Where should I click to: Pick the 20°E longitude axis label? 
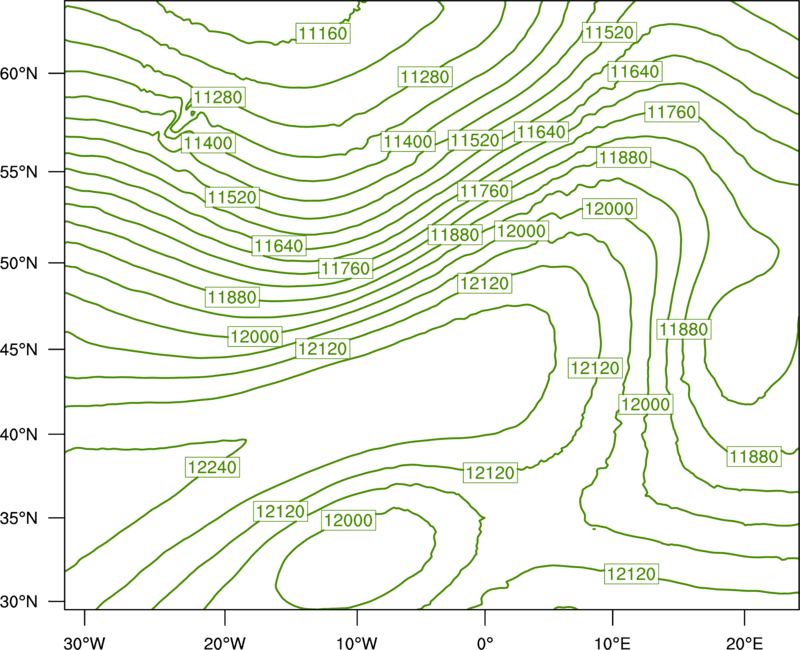tap(744, 643)
